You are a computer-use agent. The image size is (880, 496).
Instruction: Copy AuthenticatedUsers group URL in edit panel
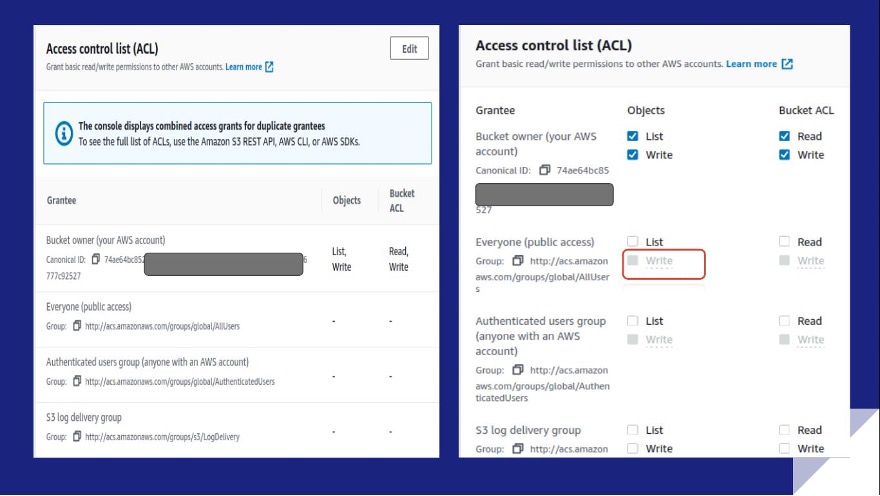click(518, 369)
